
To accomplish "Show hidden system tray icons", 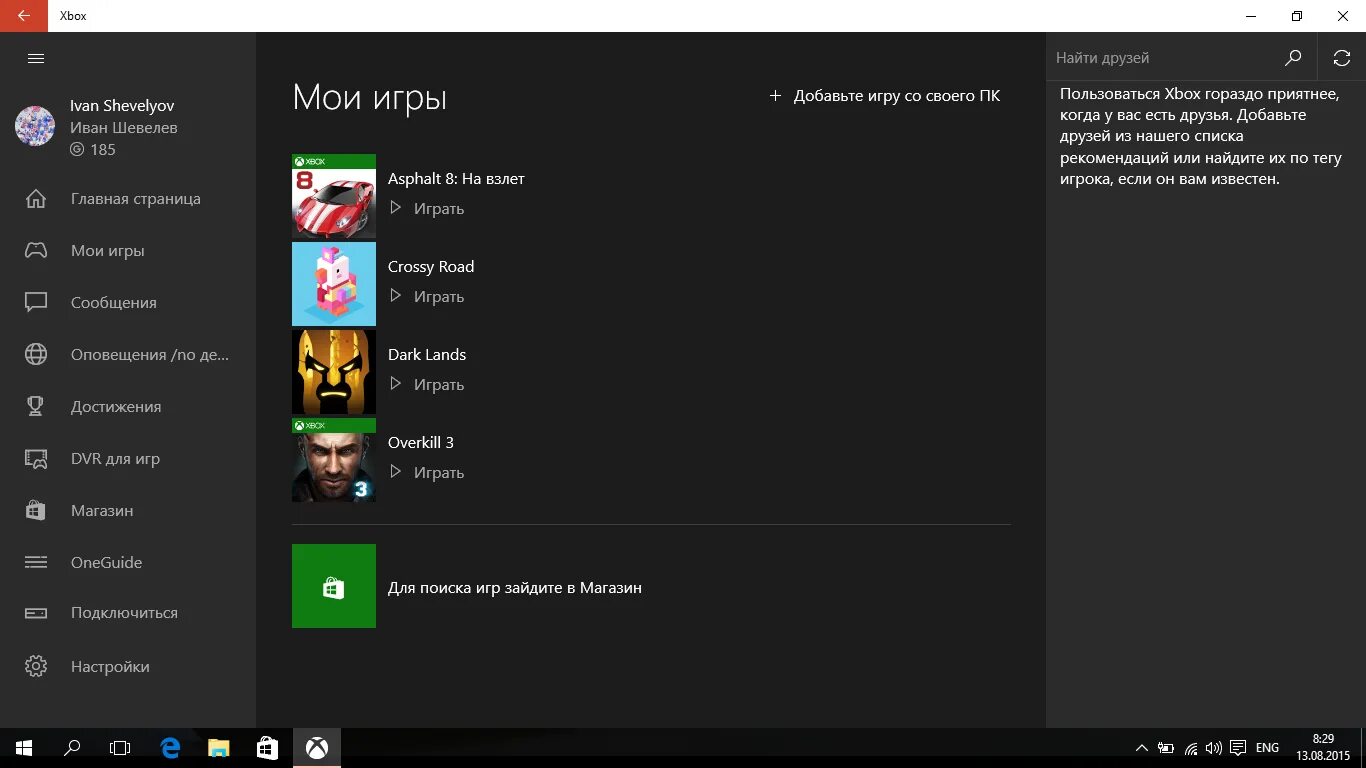I will [1142, 748].
